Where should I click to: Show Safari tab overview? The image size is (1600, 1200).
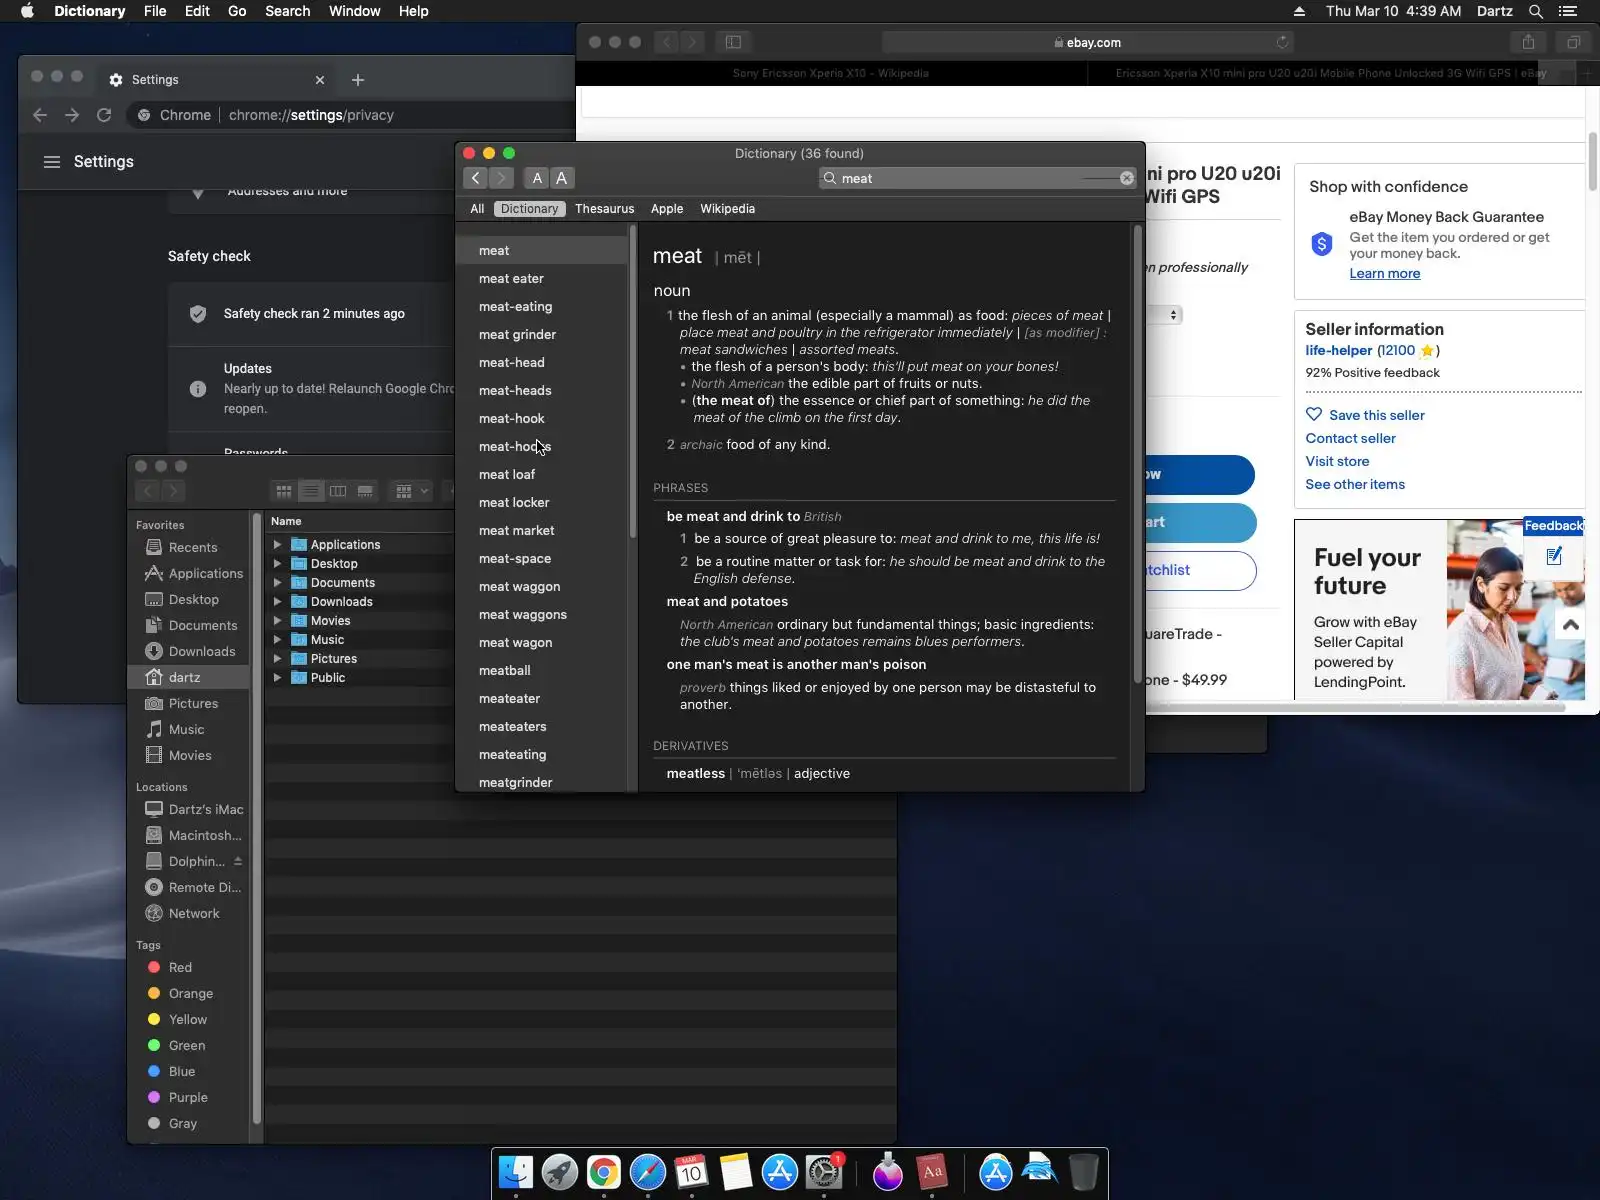1573,42
